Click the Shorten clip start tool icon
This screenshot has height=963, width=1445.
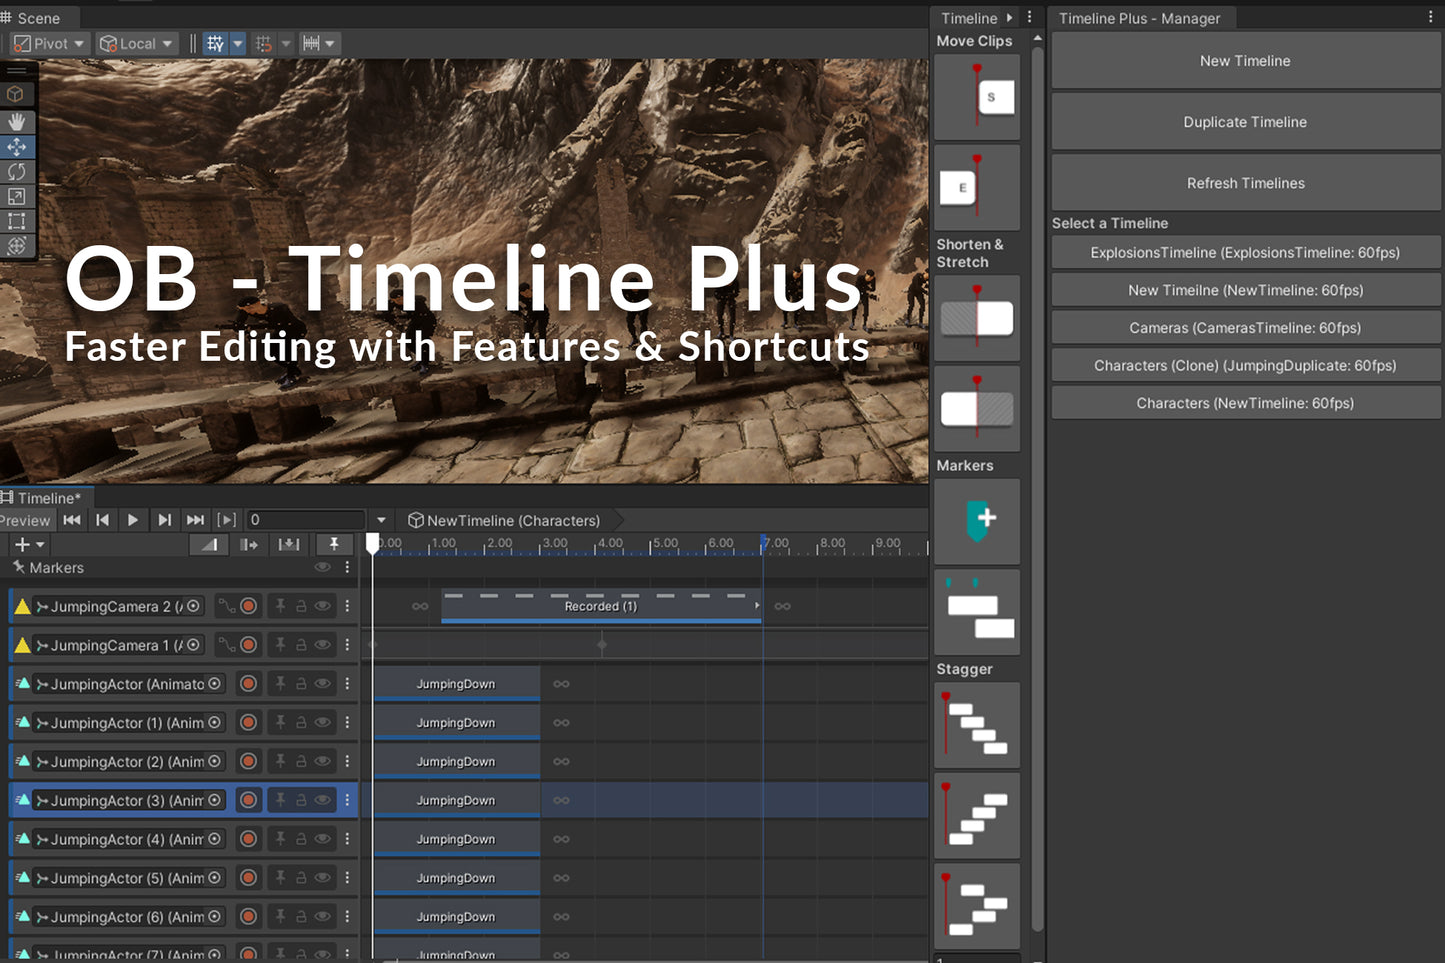tap(977, 318)
